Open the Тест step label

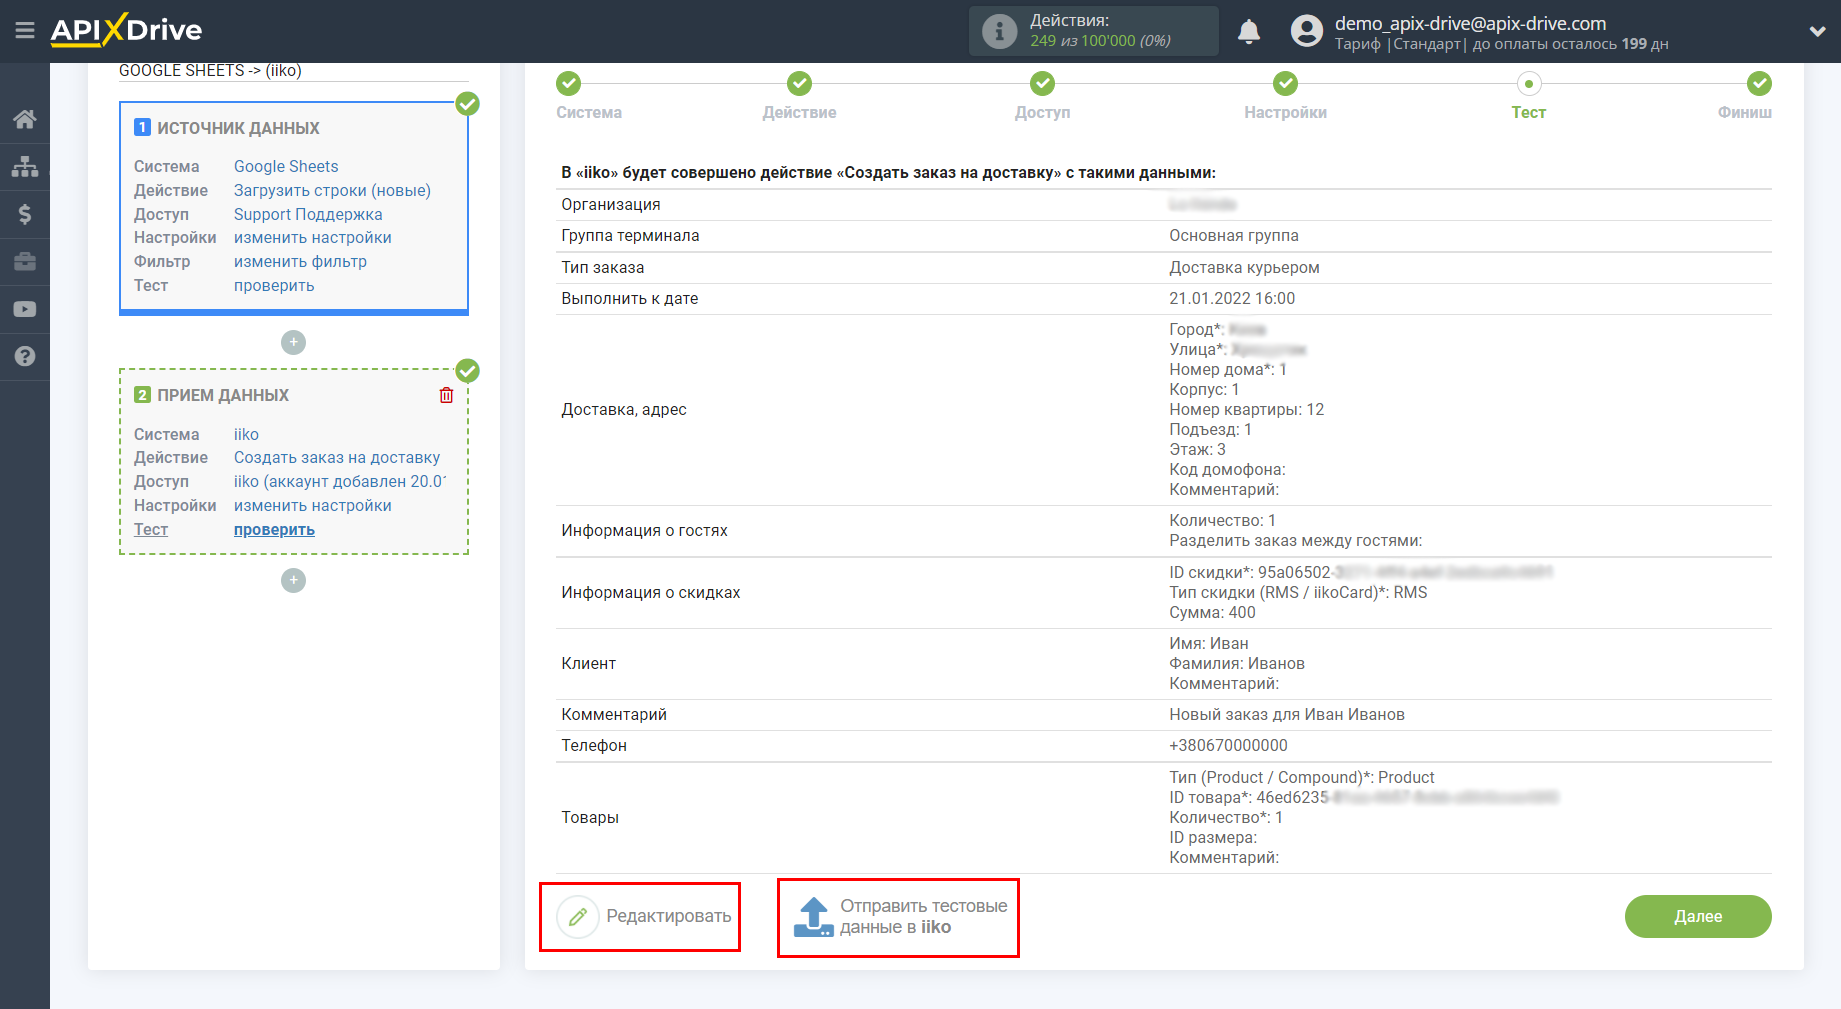click(x=1528, y=113)
